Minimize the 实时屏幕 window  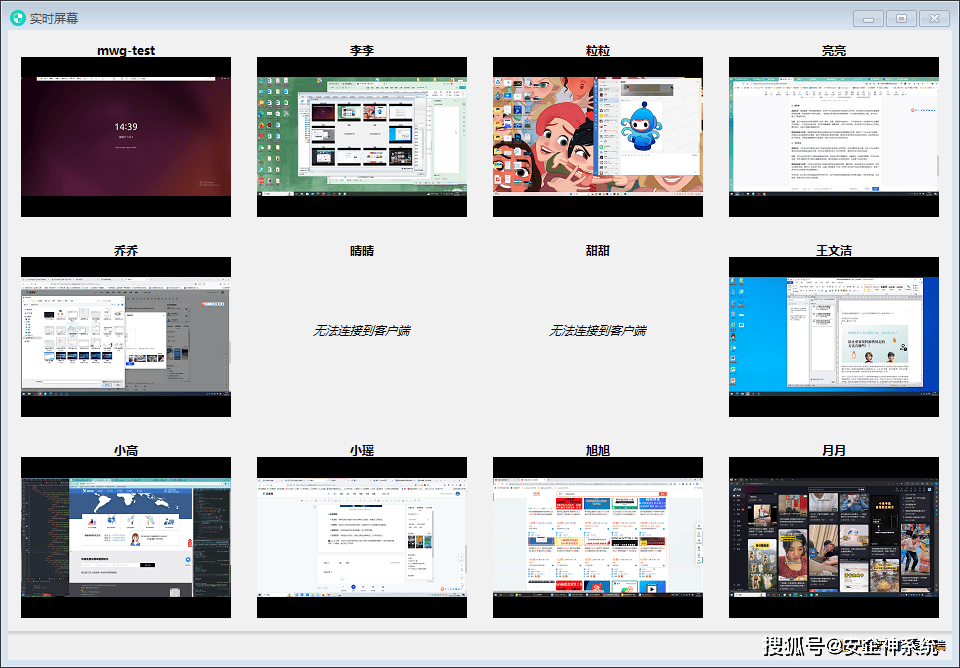[868, 19]
